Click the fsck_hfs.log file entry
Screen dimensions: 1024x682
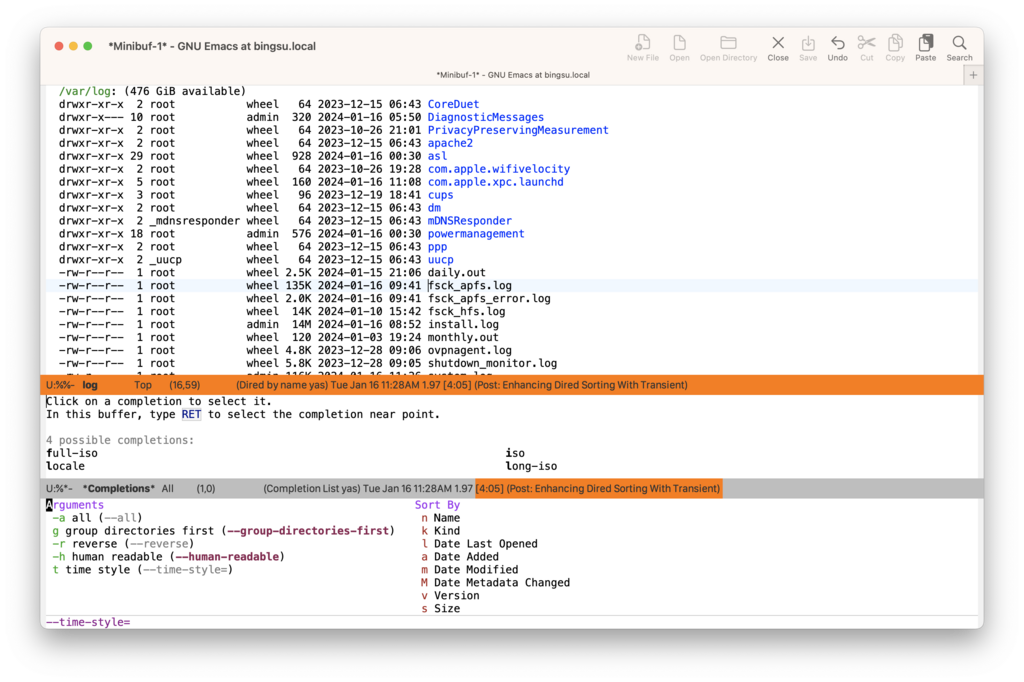pyautogui.click(x=466, y=312)
